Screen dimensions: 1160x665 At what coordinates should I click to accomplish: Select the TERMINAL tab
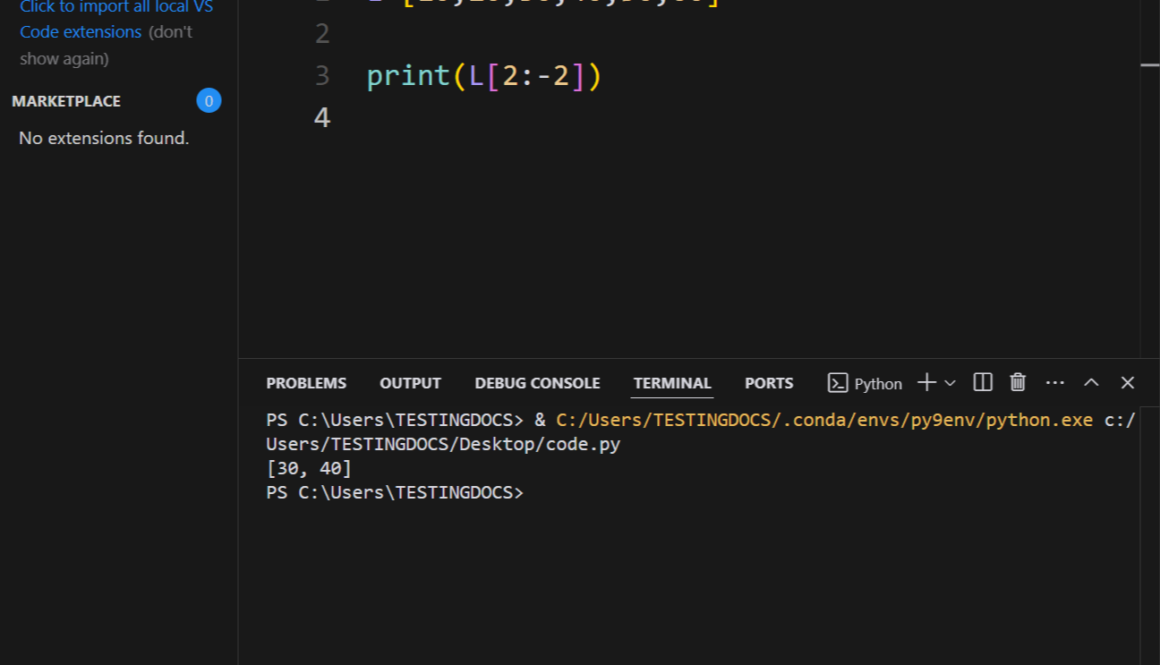[x=672, y=383]
